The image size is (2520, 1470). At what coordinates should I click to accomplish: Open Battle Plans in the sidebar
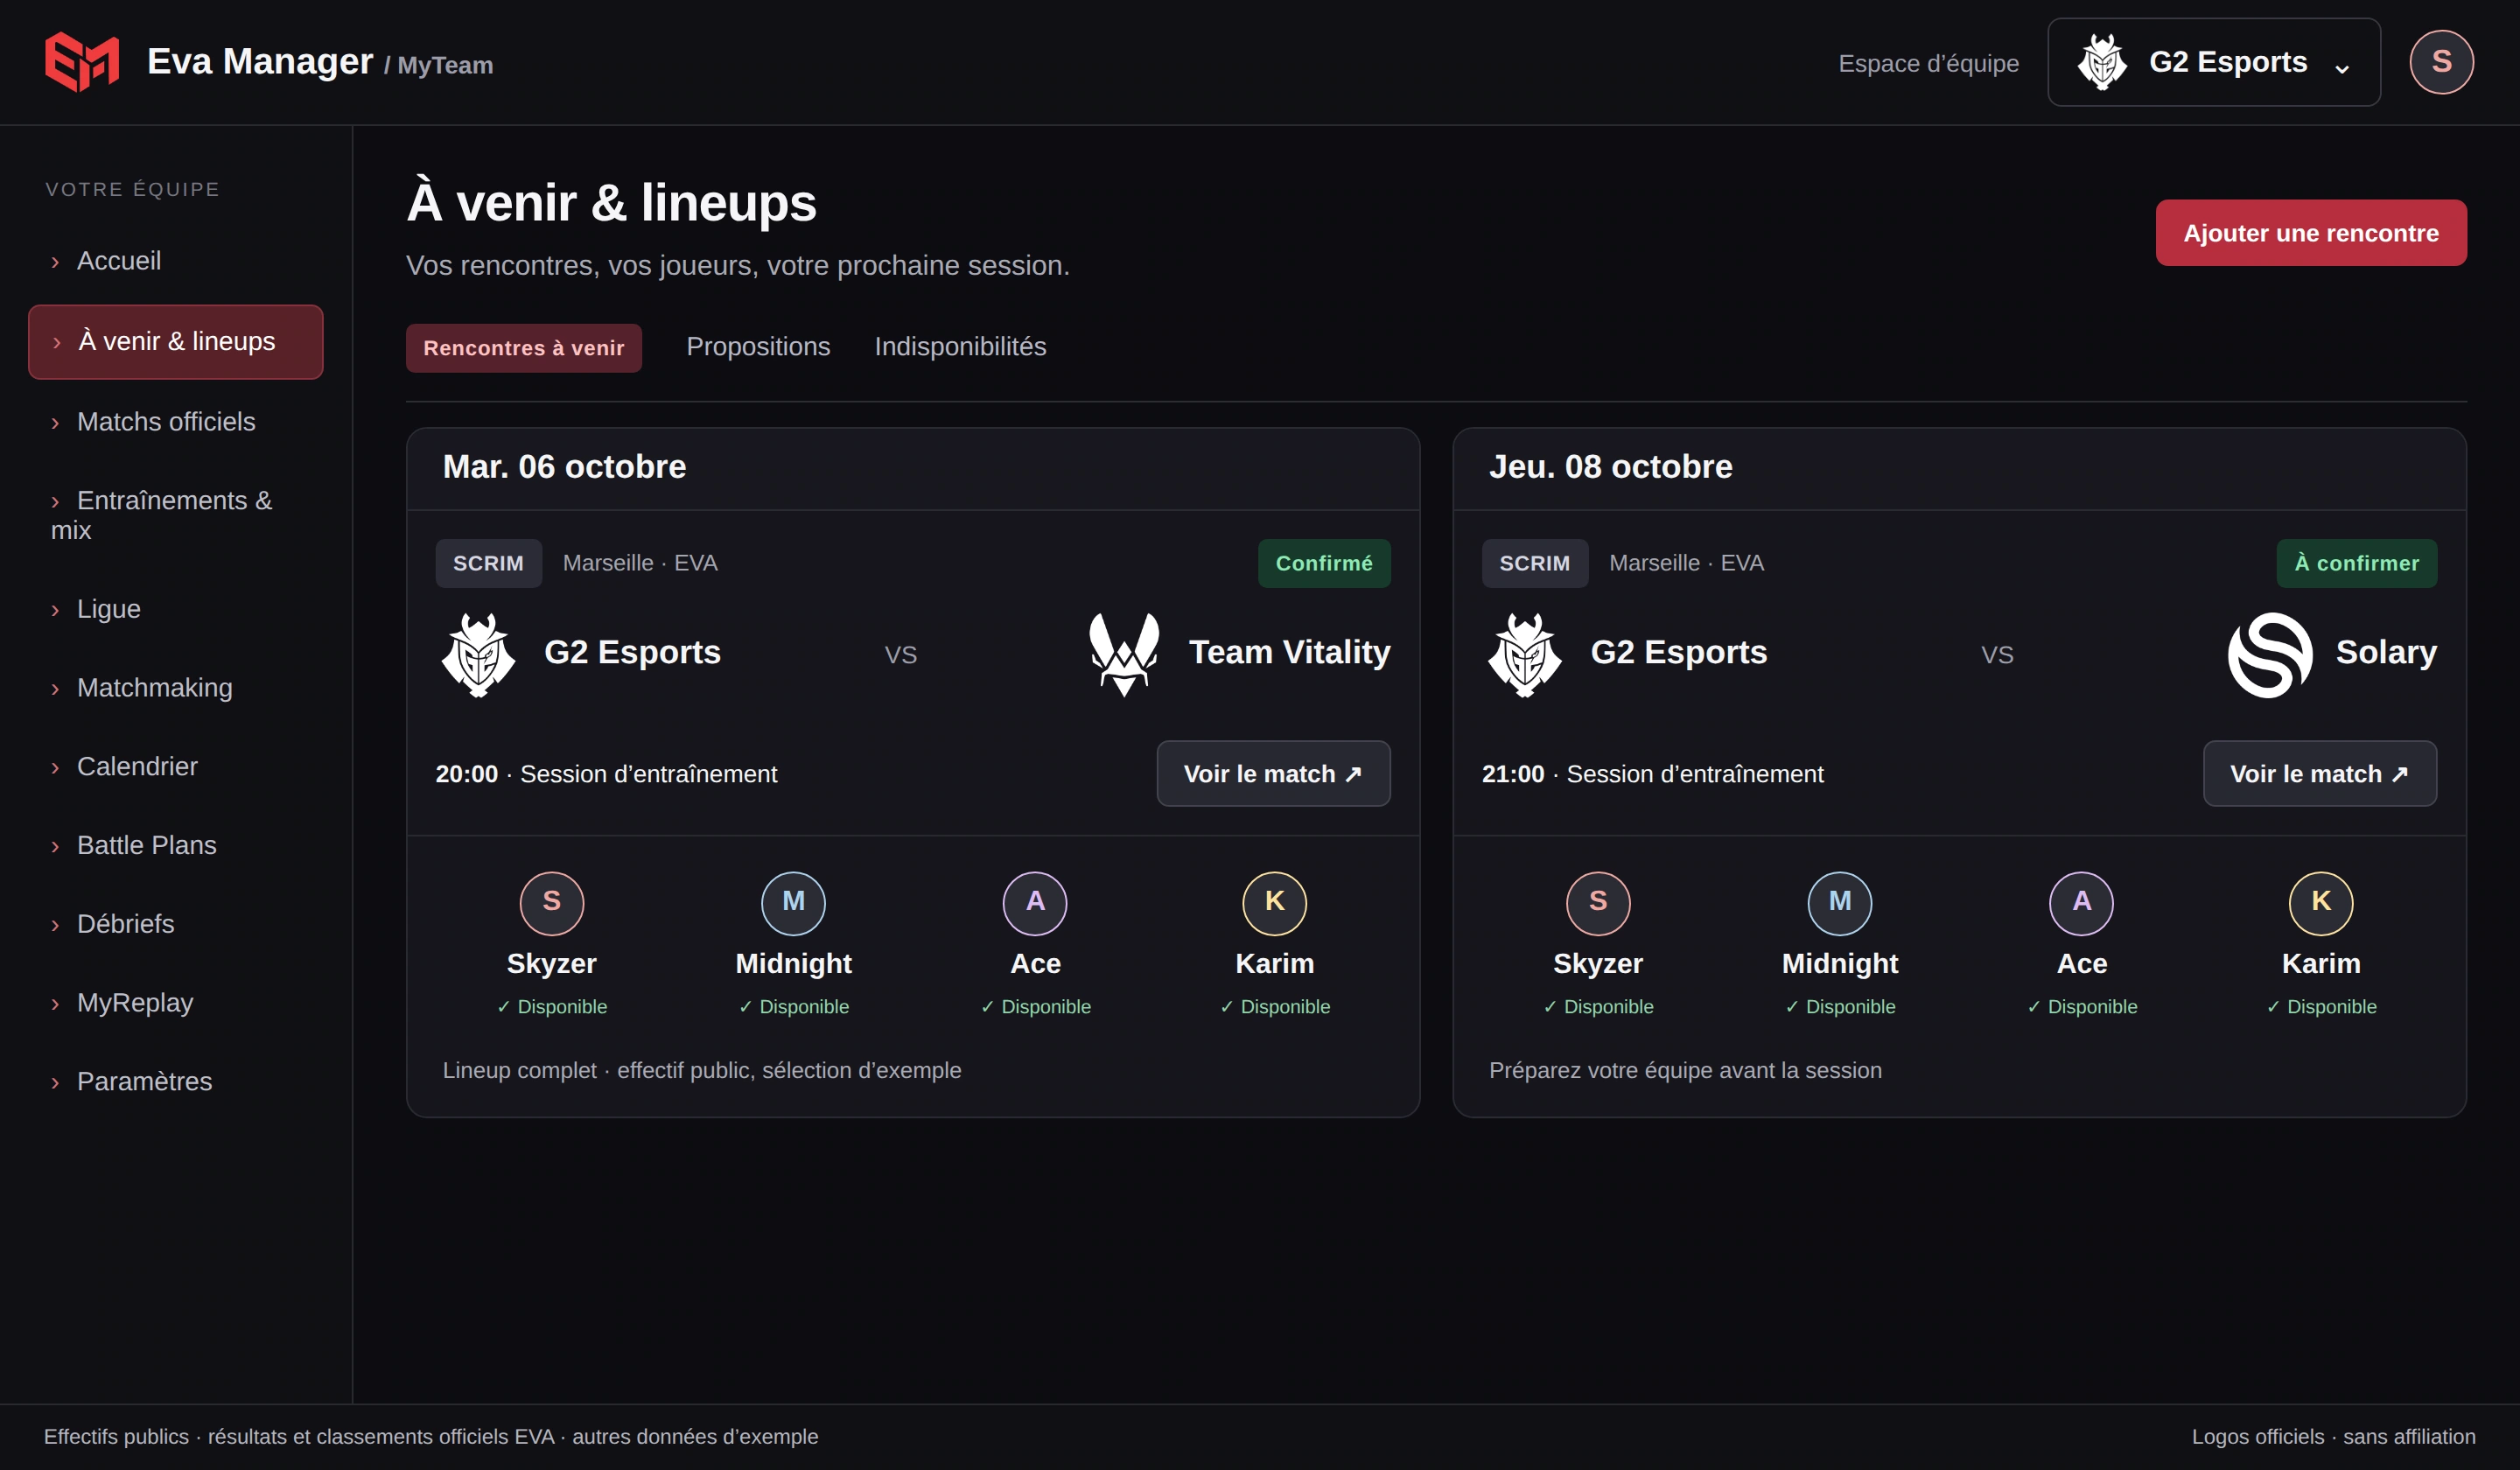tap(176, 845)
